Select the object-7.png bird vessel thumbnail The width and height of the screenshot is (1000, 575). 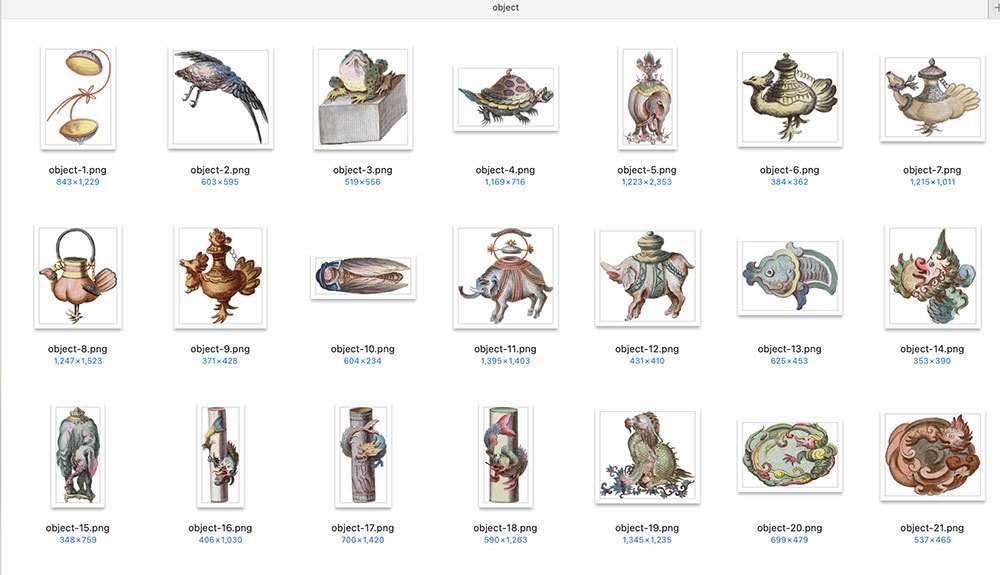(932, 98)
